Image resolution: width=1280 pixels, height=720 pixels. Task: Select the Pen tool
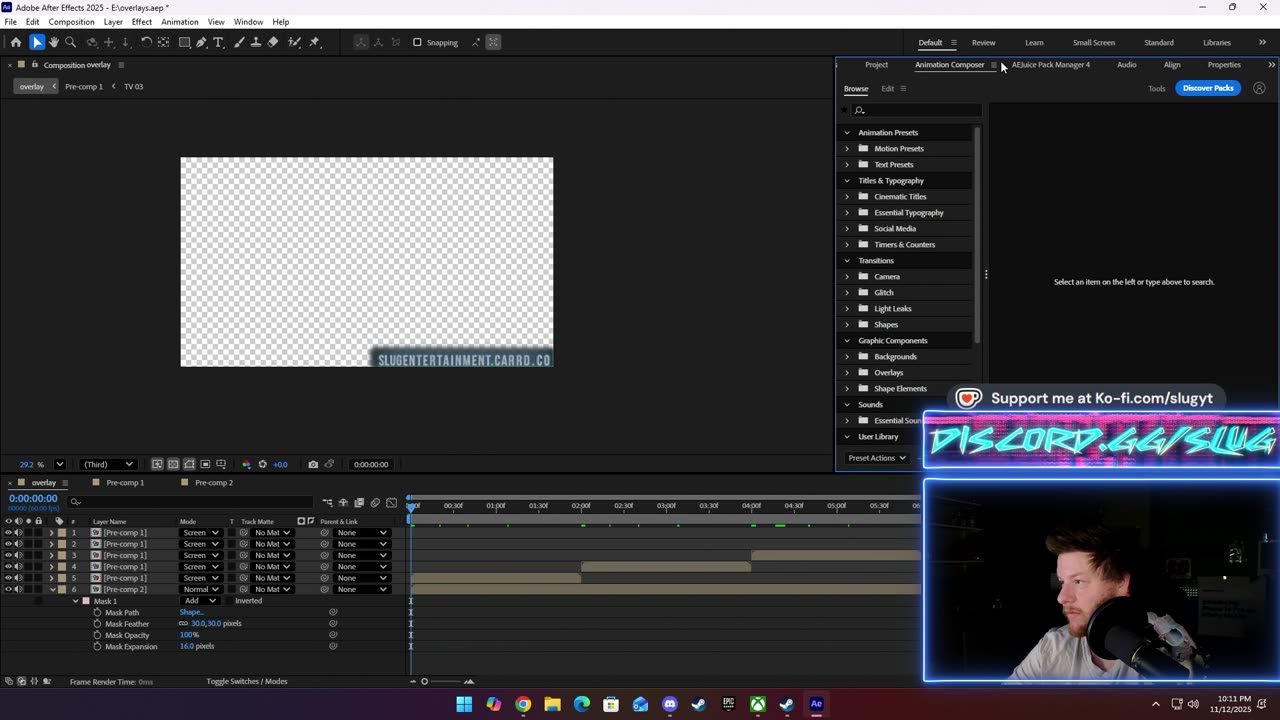coord(201,42)
